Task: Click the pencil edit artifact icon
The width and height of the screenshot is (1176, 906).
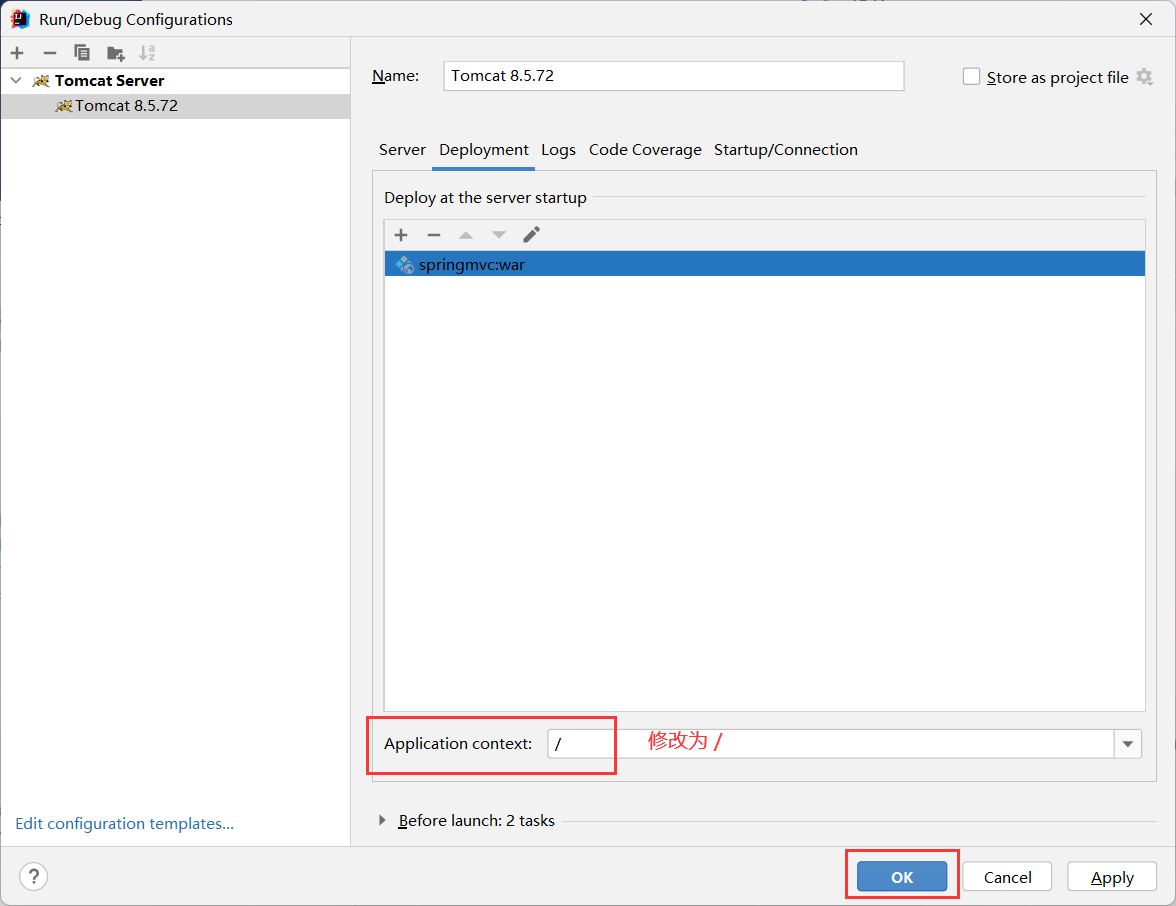Action: (531, 235)
